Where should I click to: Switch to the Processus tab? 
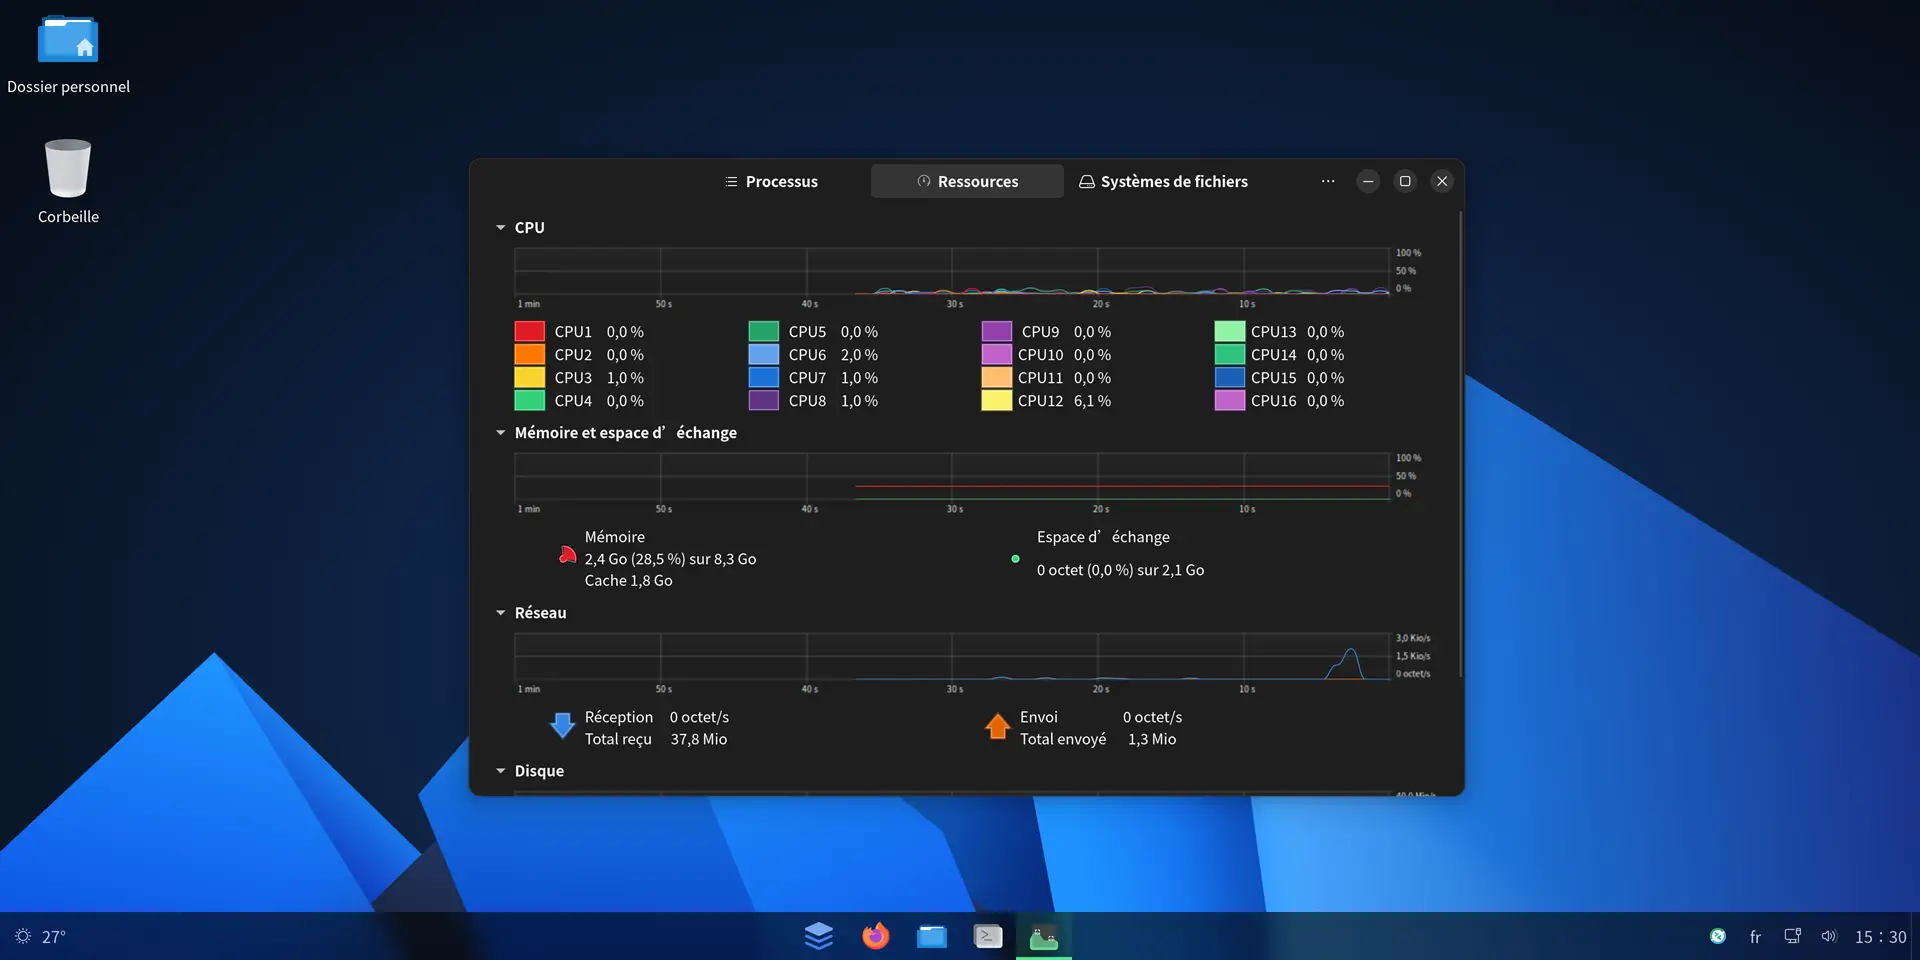(771, 181)
